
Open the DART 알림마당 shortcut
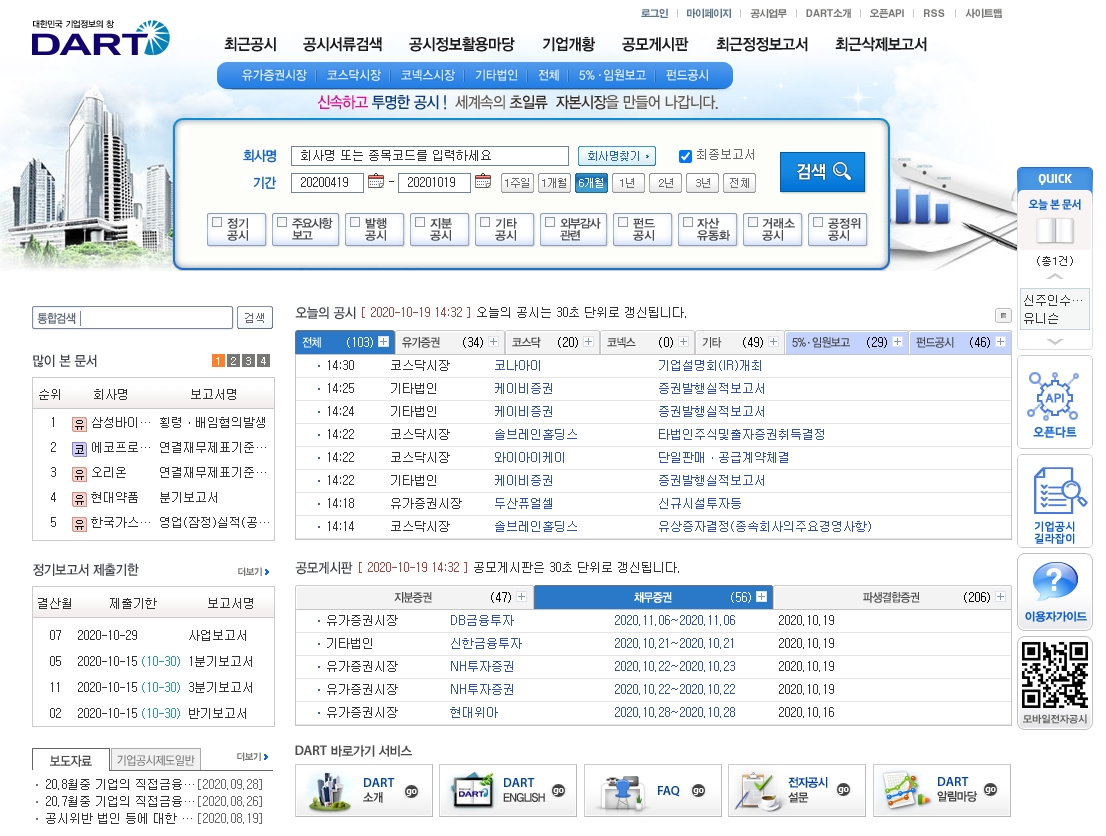coord(942,790)
